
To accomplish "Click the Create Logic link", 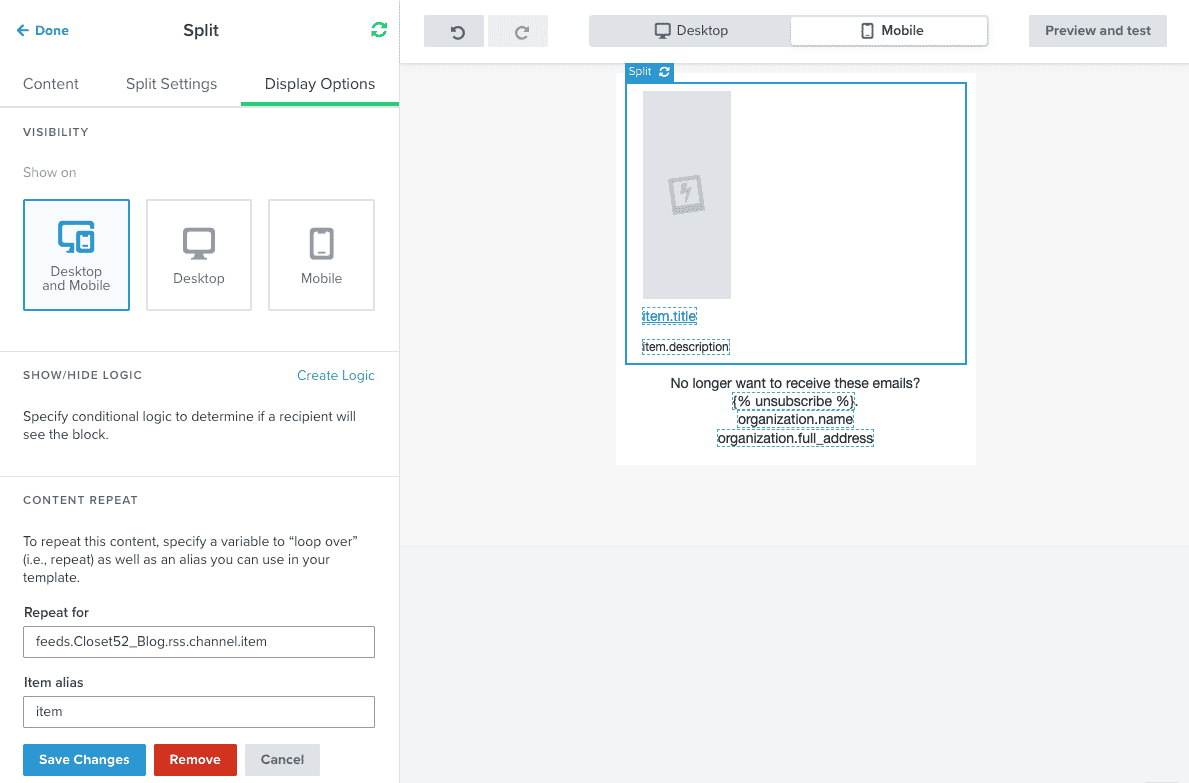I will tap(335, 375).
